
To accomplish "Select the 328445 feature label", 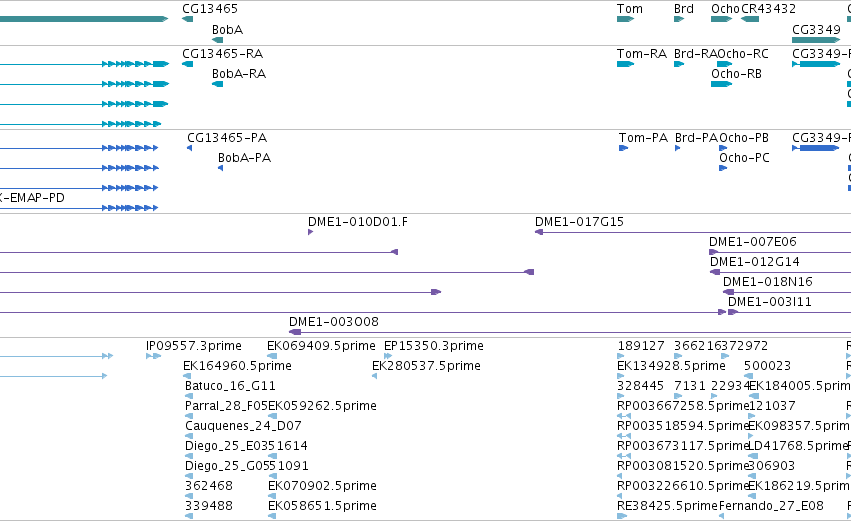I will tap(640, 386).
